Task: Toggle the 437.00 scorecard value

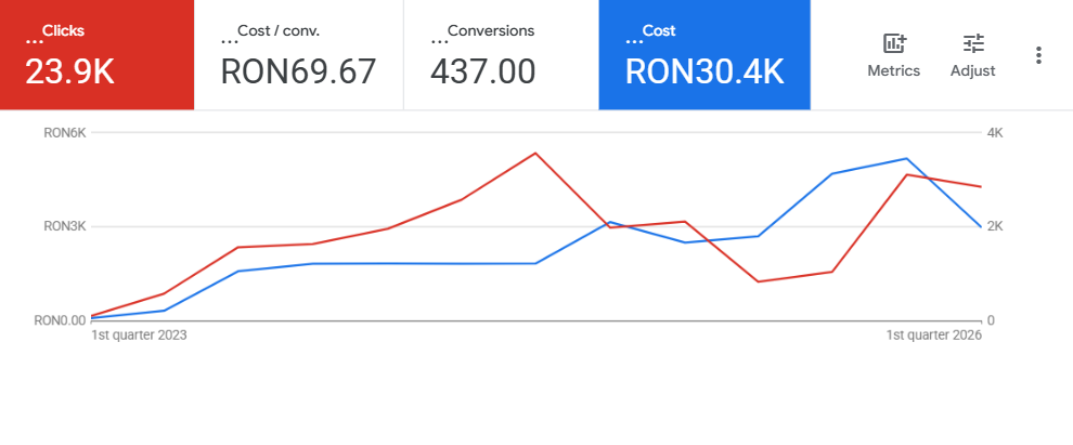Action: point(483,72)
